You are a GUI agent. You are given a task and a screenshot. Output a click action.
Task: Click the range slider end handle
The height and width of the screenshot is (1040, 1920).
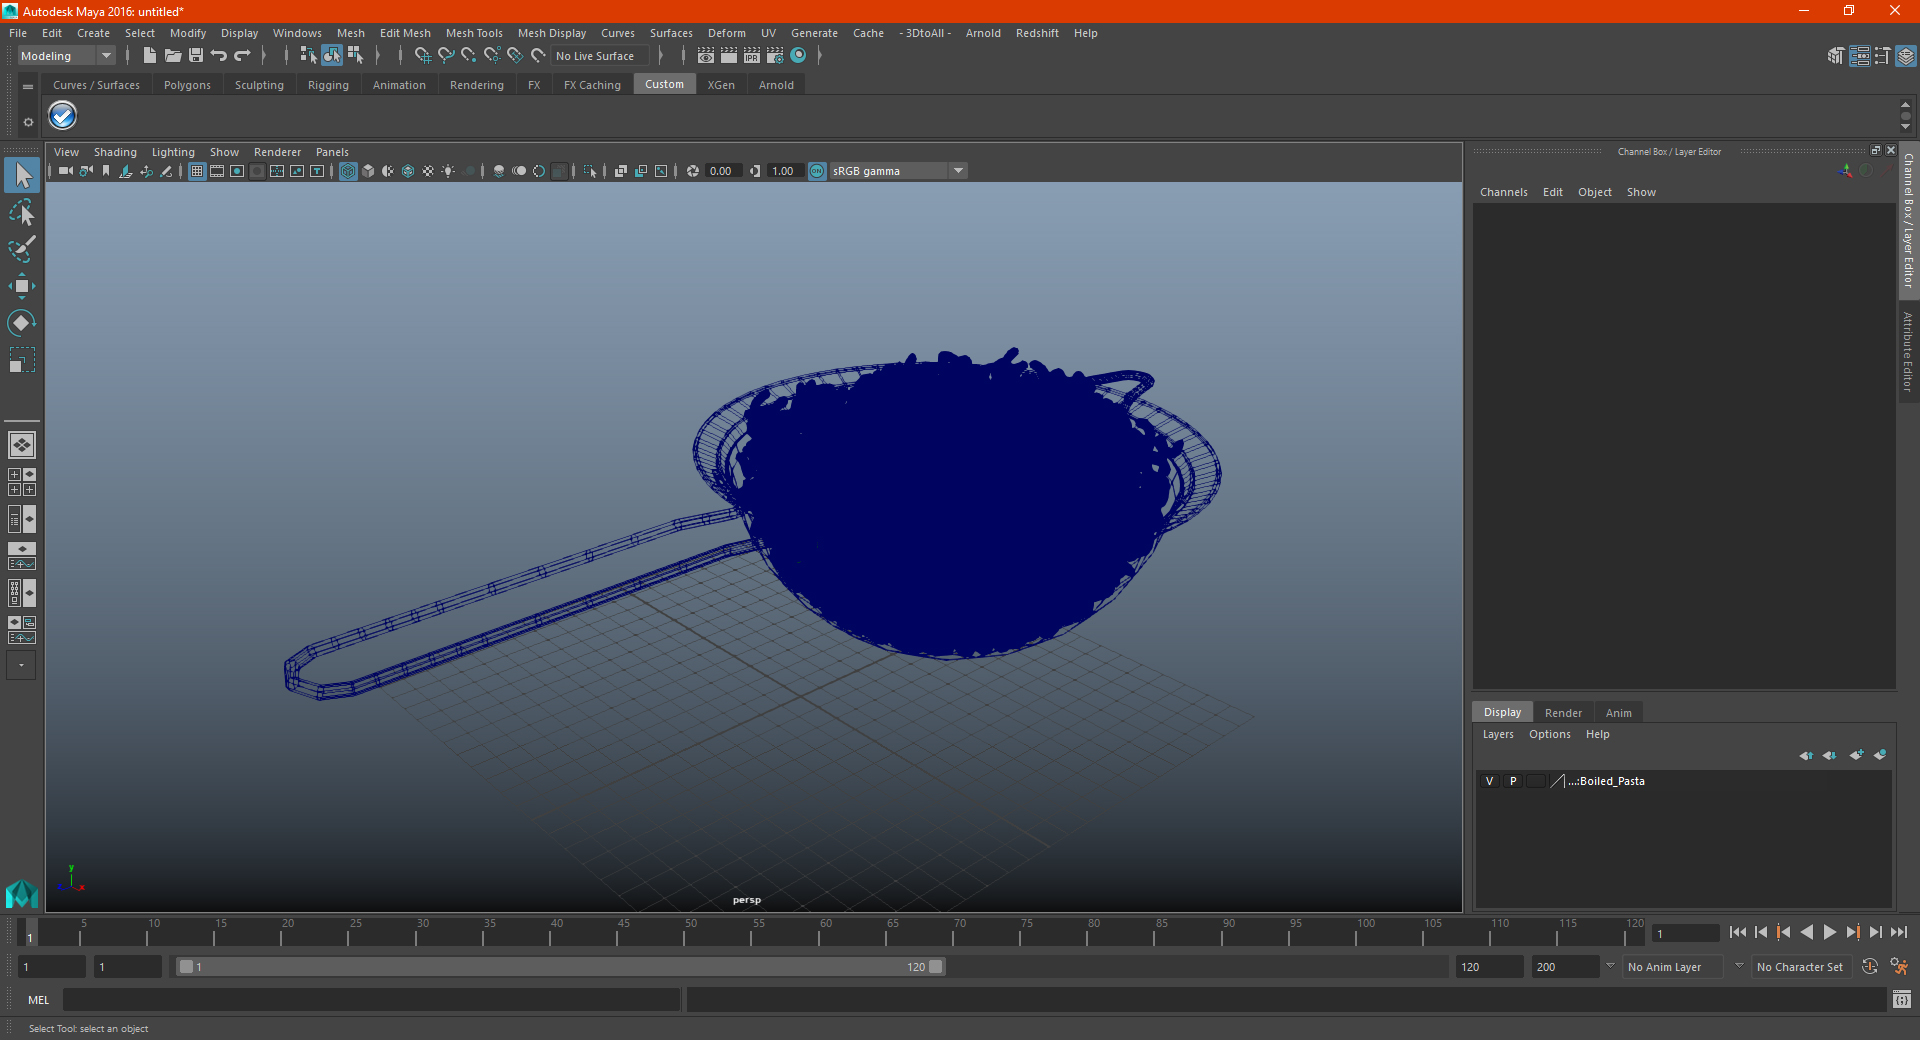pos(936,967)
